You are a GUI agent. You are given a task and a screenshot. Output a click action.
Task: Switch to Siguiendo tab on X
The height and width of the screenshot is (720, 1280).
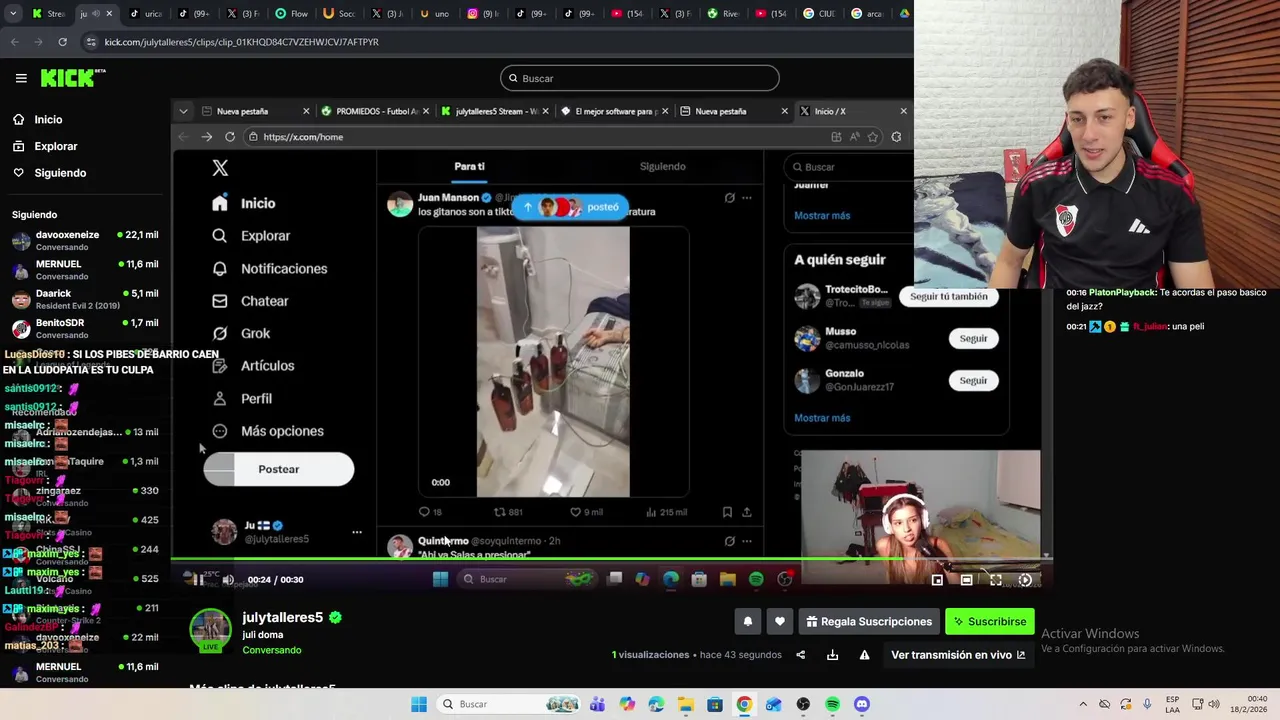tap(662, 167)
